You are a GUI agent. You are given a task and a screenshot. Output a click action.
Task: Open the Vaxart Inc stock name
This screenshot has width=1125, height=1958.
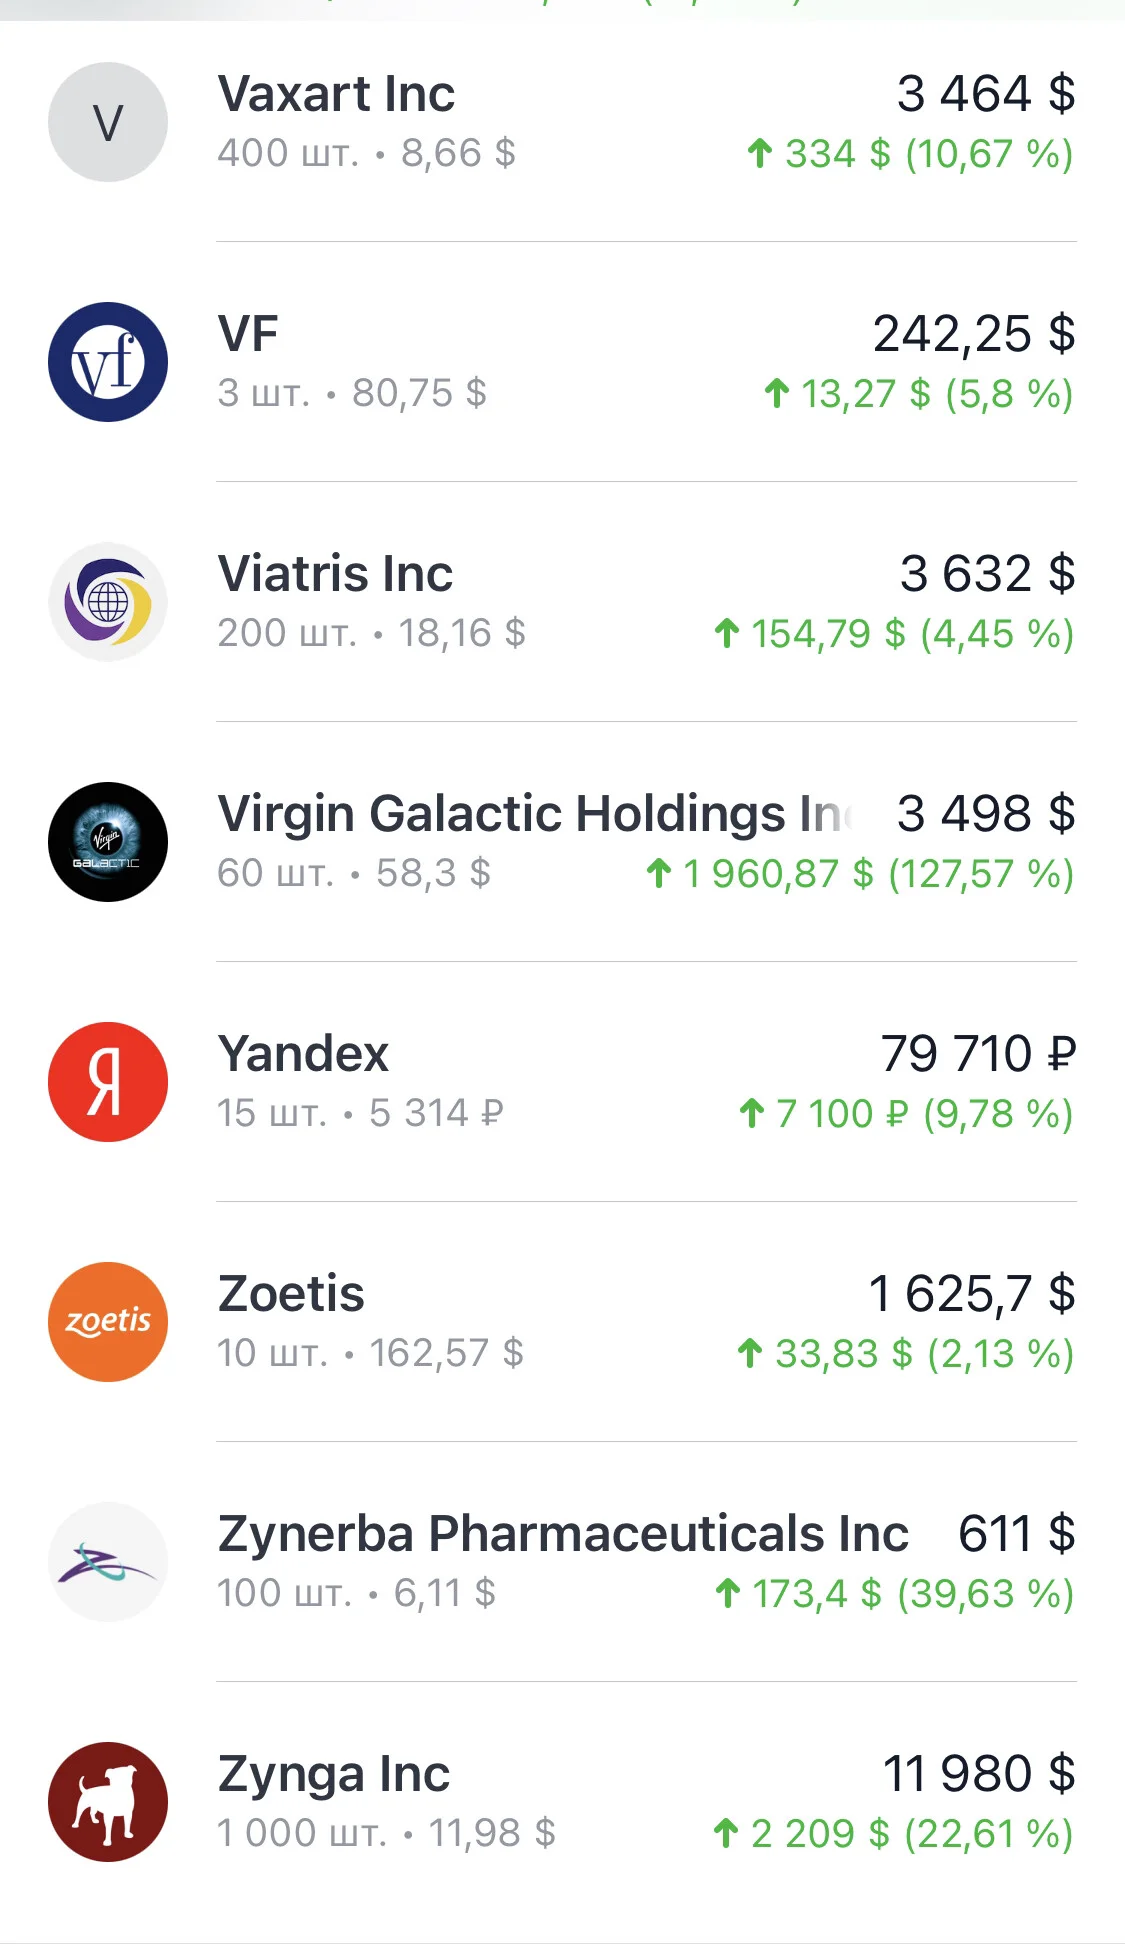[336, 94]
